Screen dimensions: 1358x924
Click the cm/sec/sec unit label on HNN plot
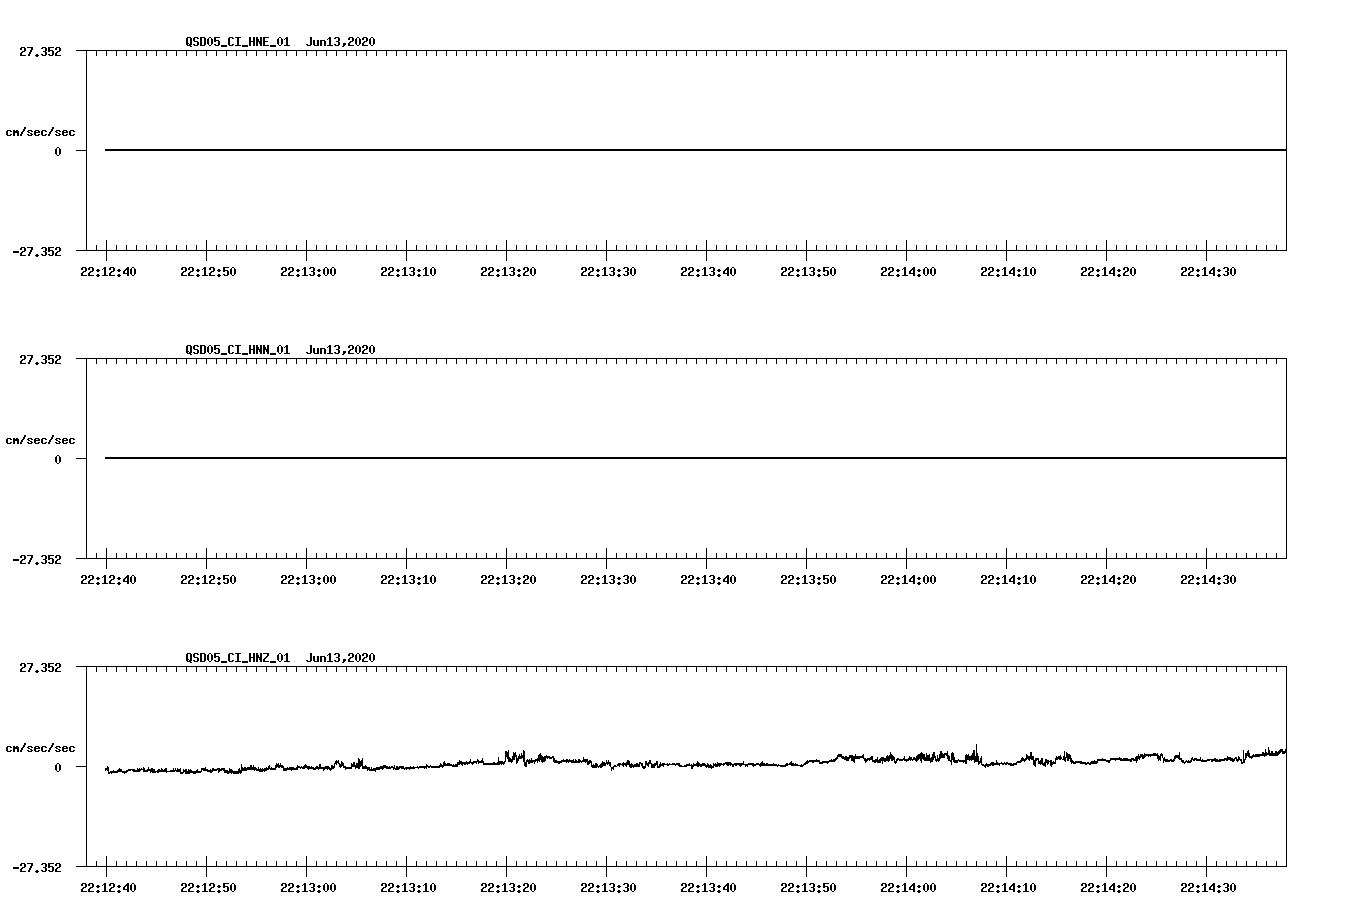40,440
